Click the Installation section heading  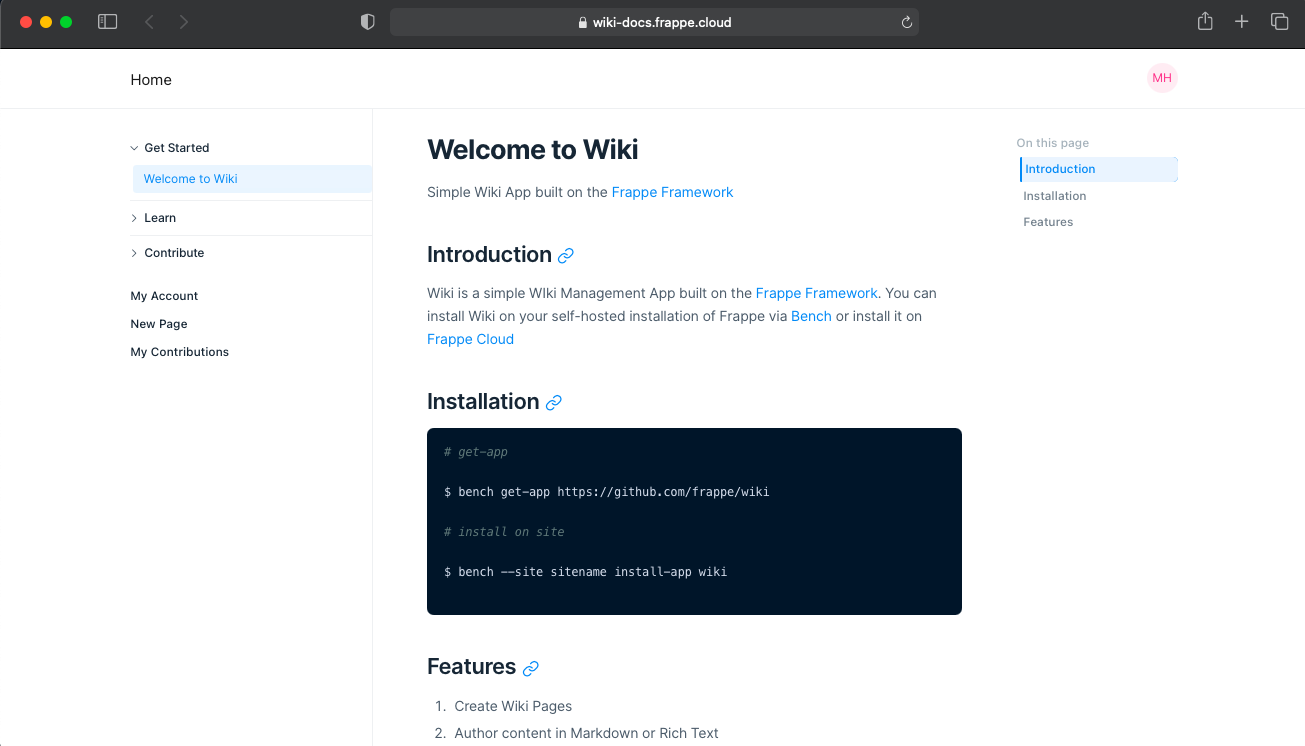pos(483,402)
